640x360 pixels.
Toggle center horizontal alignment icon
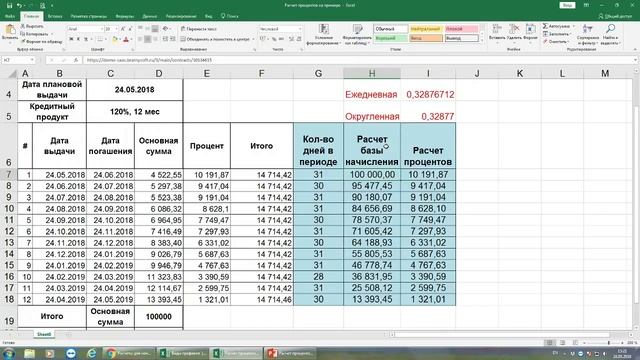147,39
